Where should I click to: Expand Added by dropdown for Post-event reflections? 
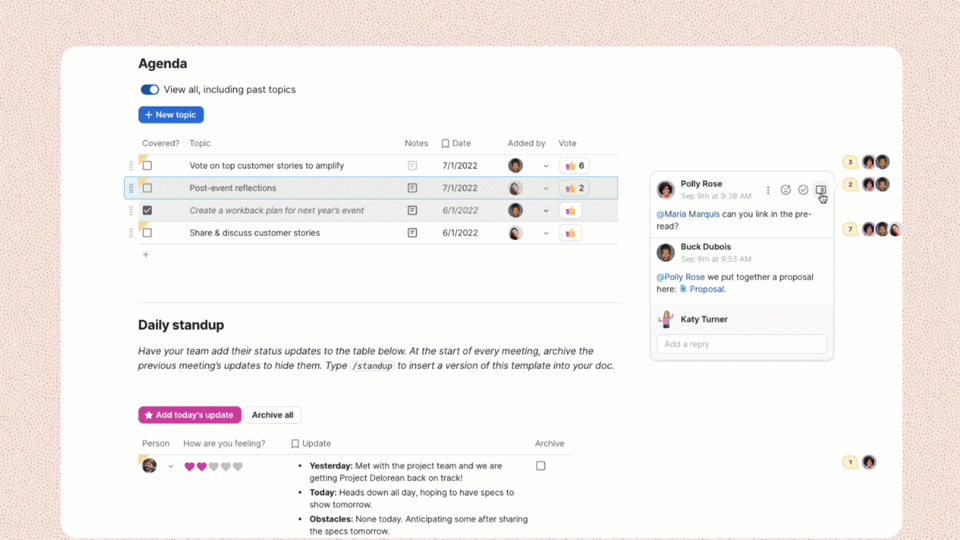click(546, 188)
